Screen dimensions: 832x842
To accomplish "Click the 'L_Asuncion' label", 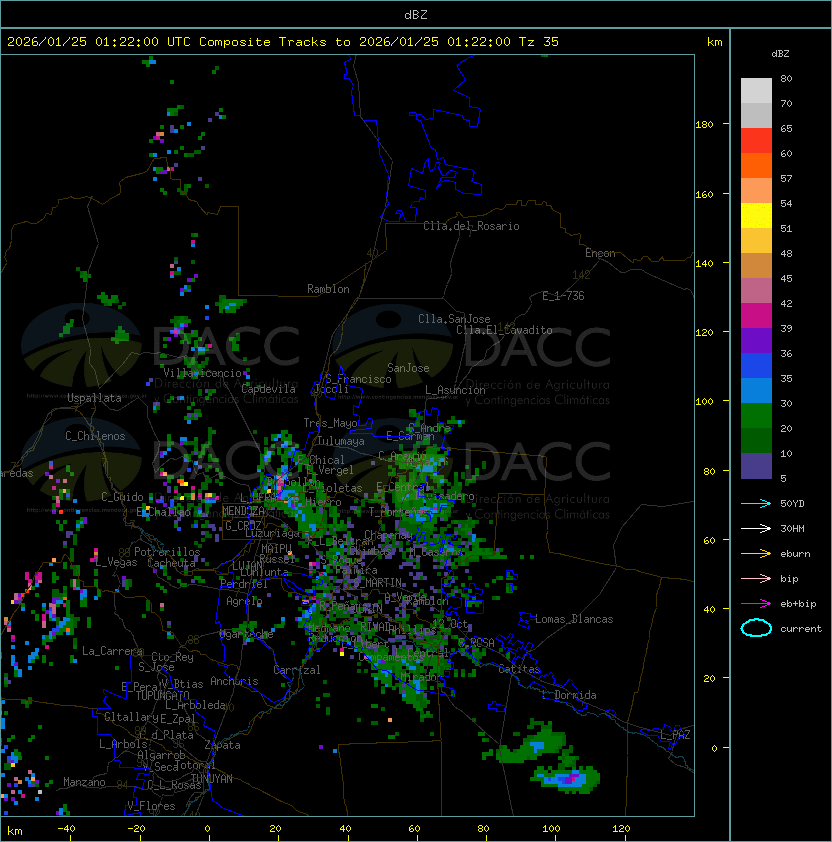I will 455,390.
